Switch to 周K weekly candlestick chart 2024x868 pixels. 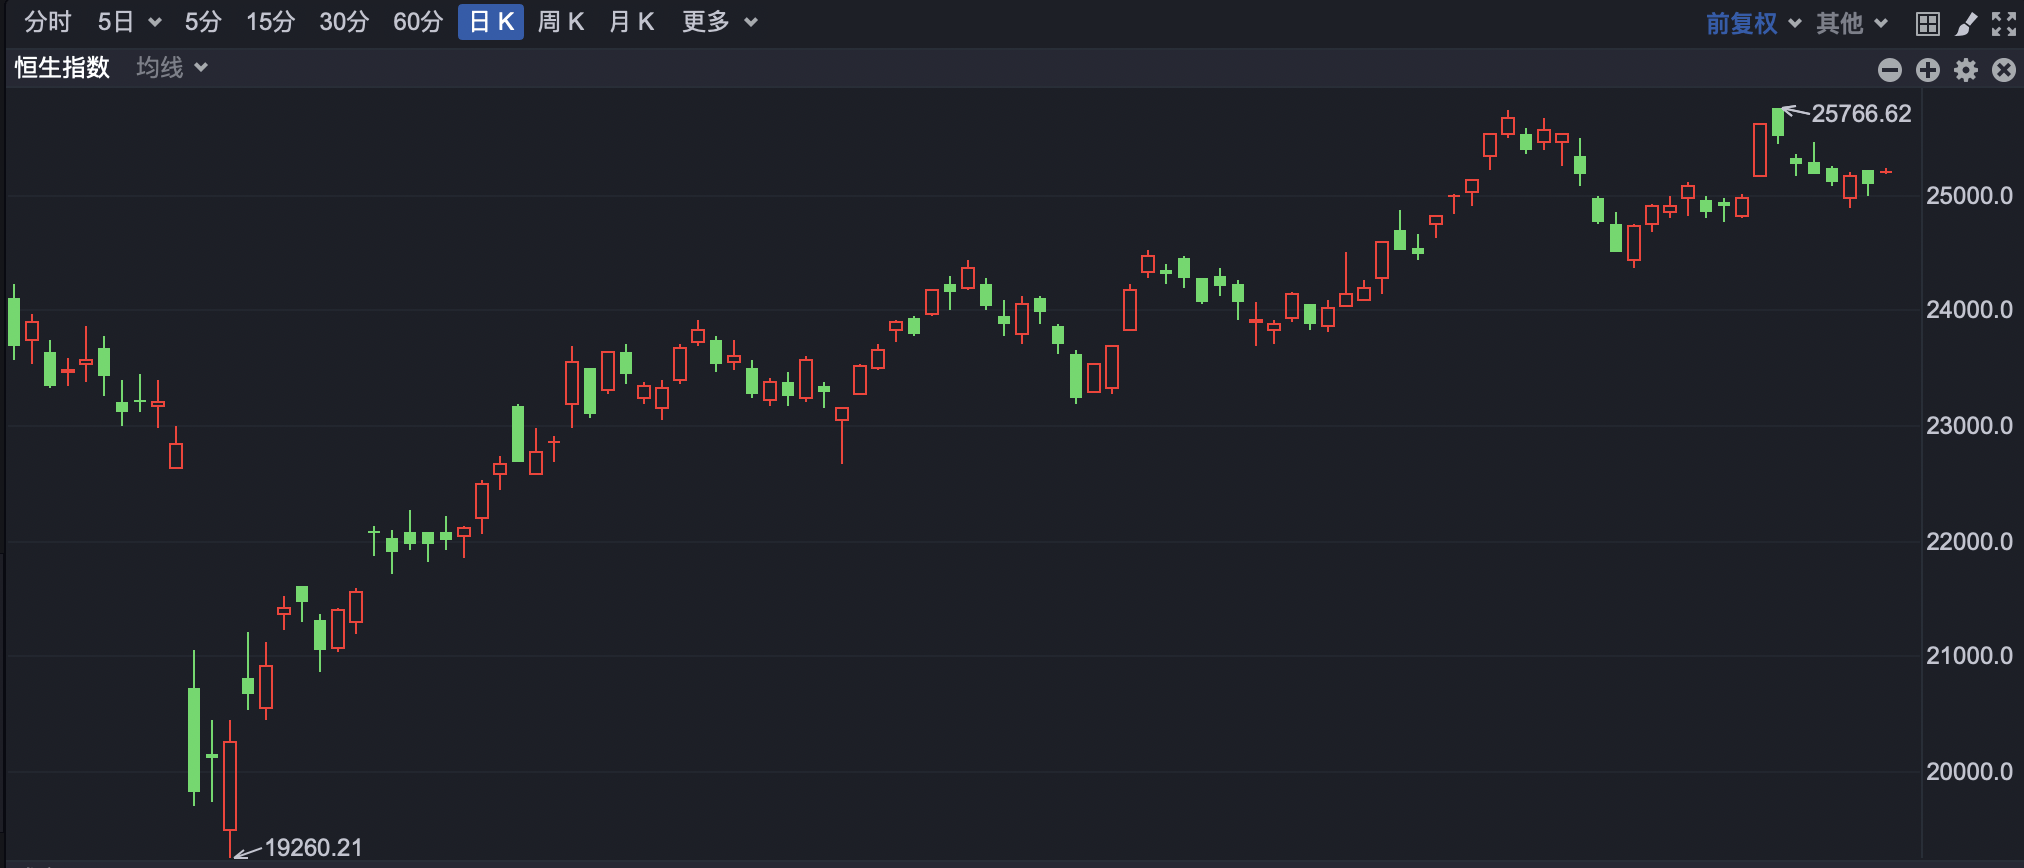[561, 22]
